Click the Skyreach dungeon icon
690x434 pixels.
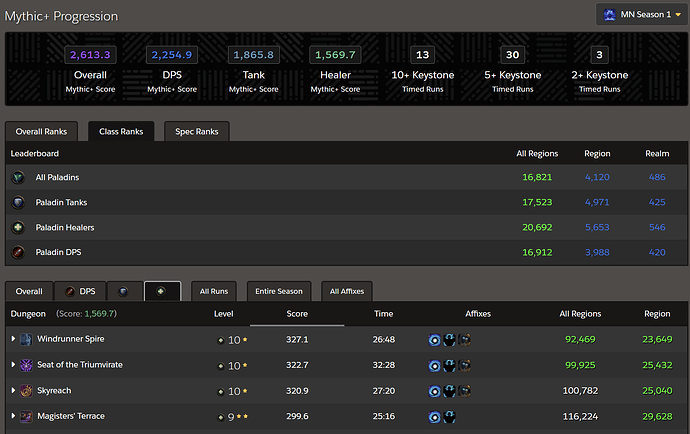coord(26,390)
